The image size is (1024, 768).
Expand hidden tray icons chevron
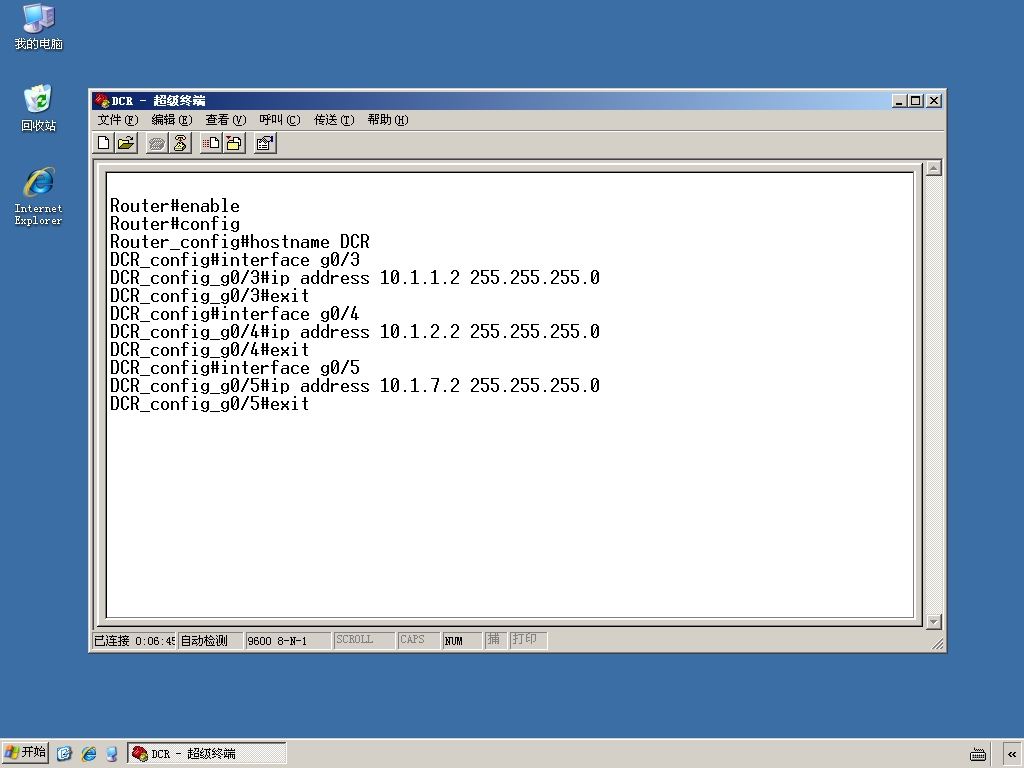click(x=1012, y=754)
